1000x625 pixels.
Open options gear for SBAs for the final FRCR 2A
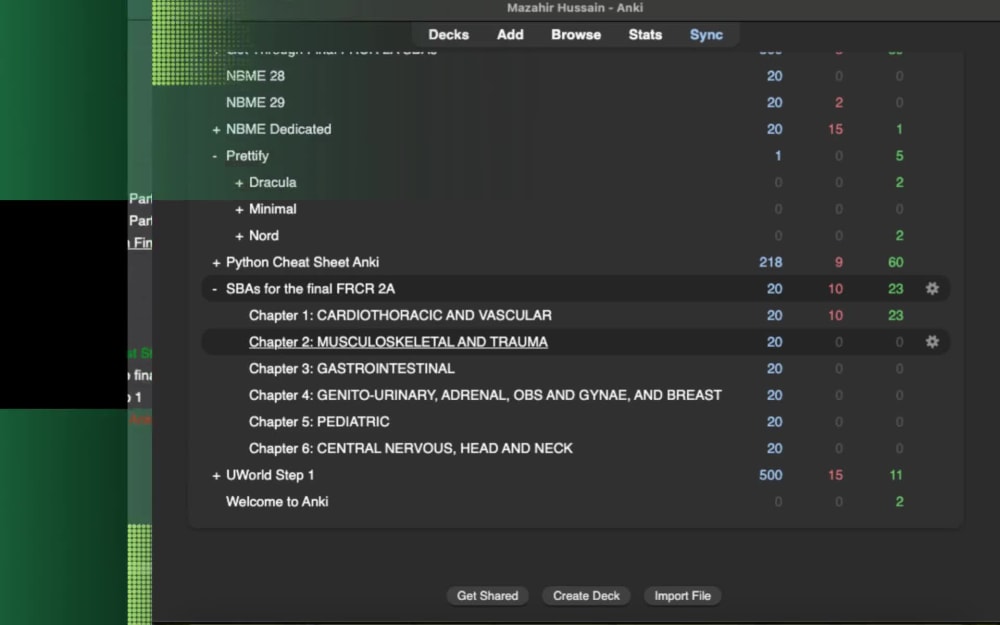tap(932, 289)
